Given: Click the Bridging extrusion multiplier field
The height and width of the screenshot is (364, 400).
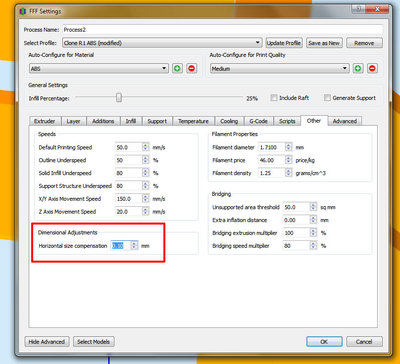Looking at the screenshot, I should click(296, 233).
